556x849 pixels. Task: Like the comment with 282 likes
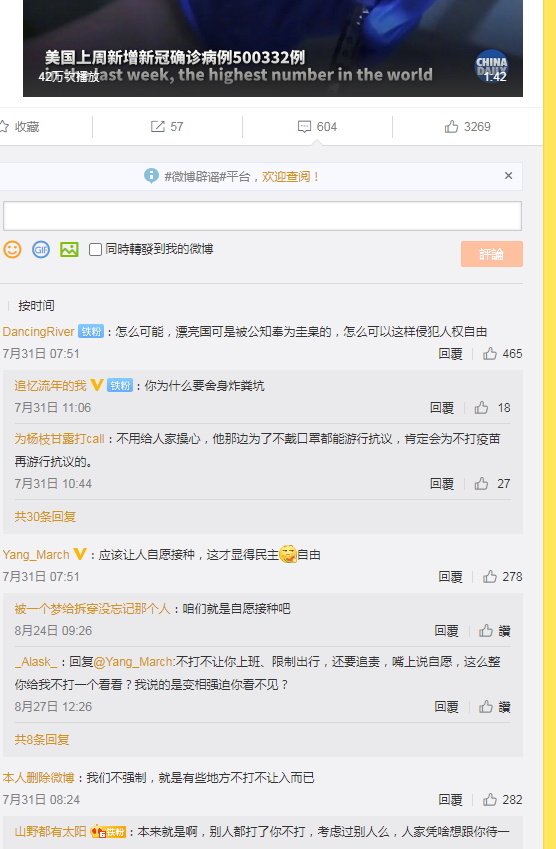(502, 800)
